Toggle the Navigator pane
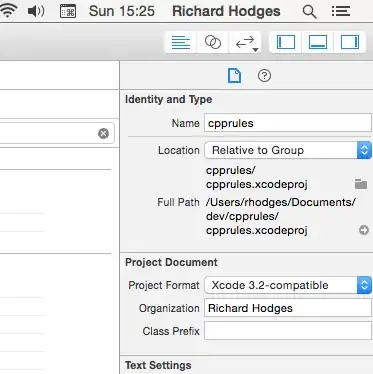Screen dimensions: 373x374 [x=286, y=42]
